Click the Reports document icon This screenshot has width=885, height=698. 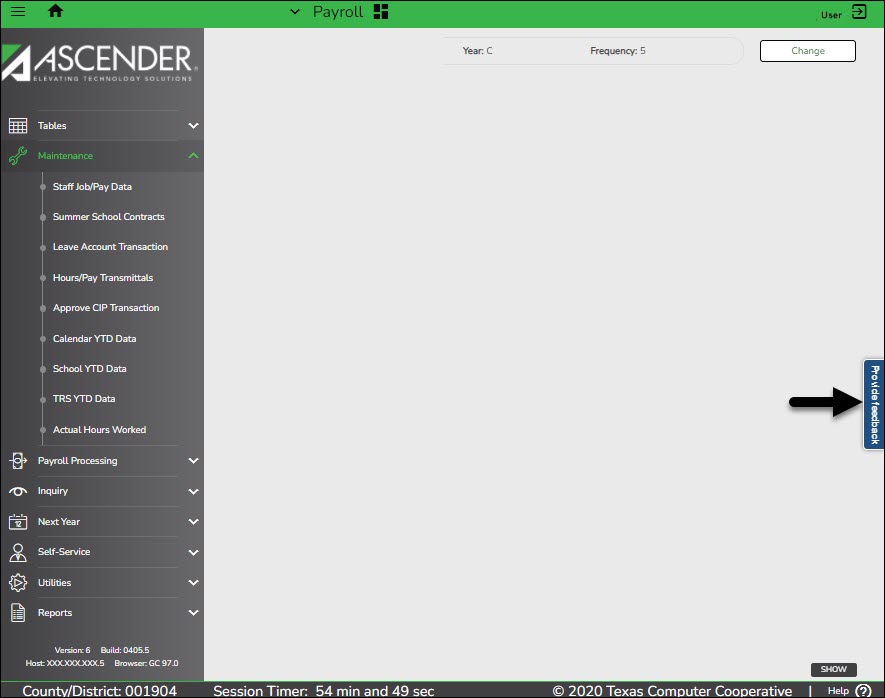[18, 613]
